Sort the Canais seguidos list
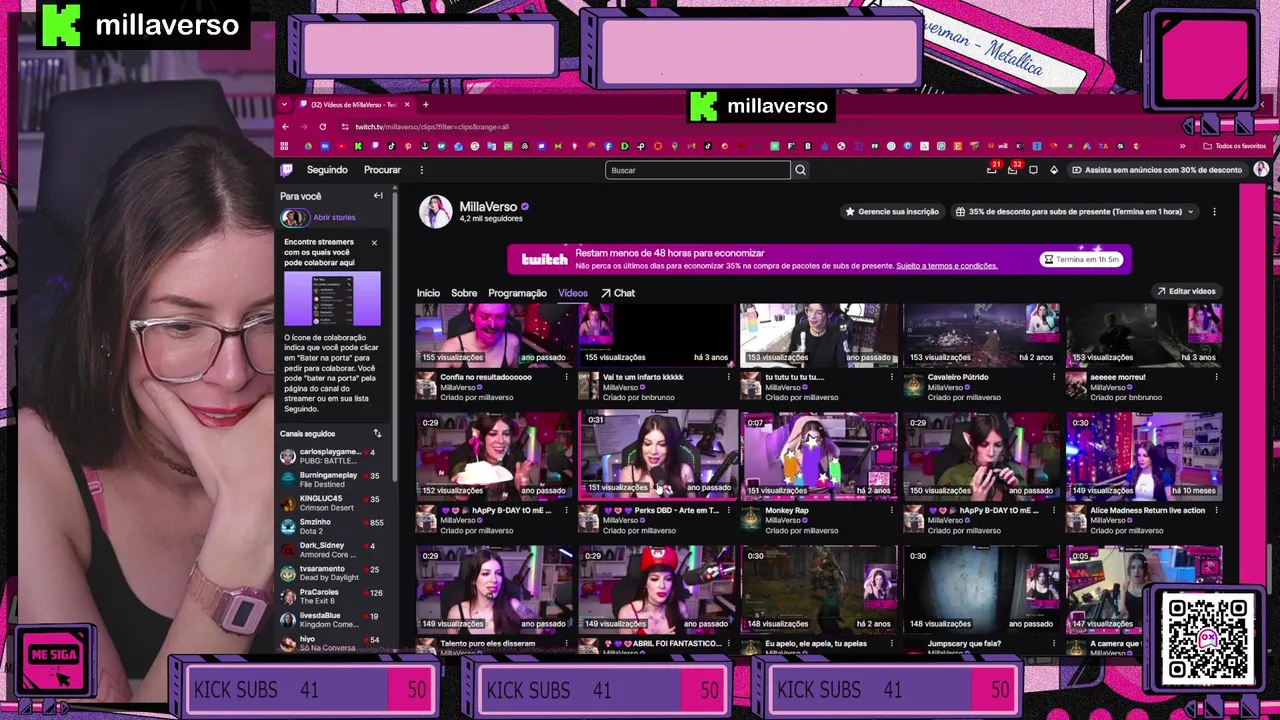 pyautogui.click(x=377, y=434)
